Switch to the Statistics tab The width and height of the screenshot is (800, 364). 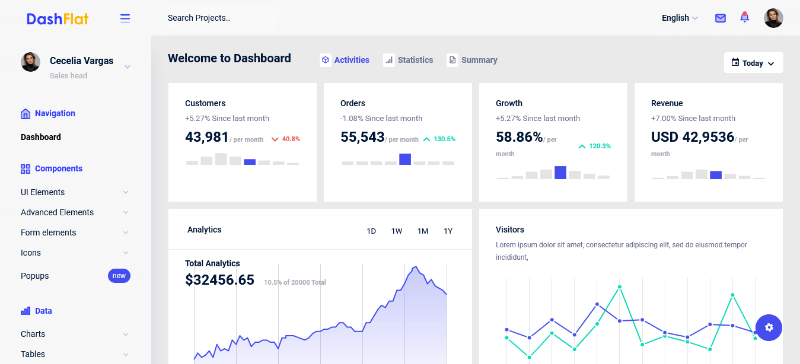coord(408,60)
